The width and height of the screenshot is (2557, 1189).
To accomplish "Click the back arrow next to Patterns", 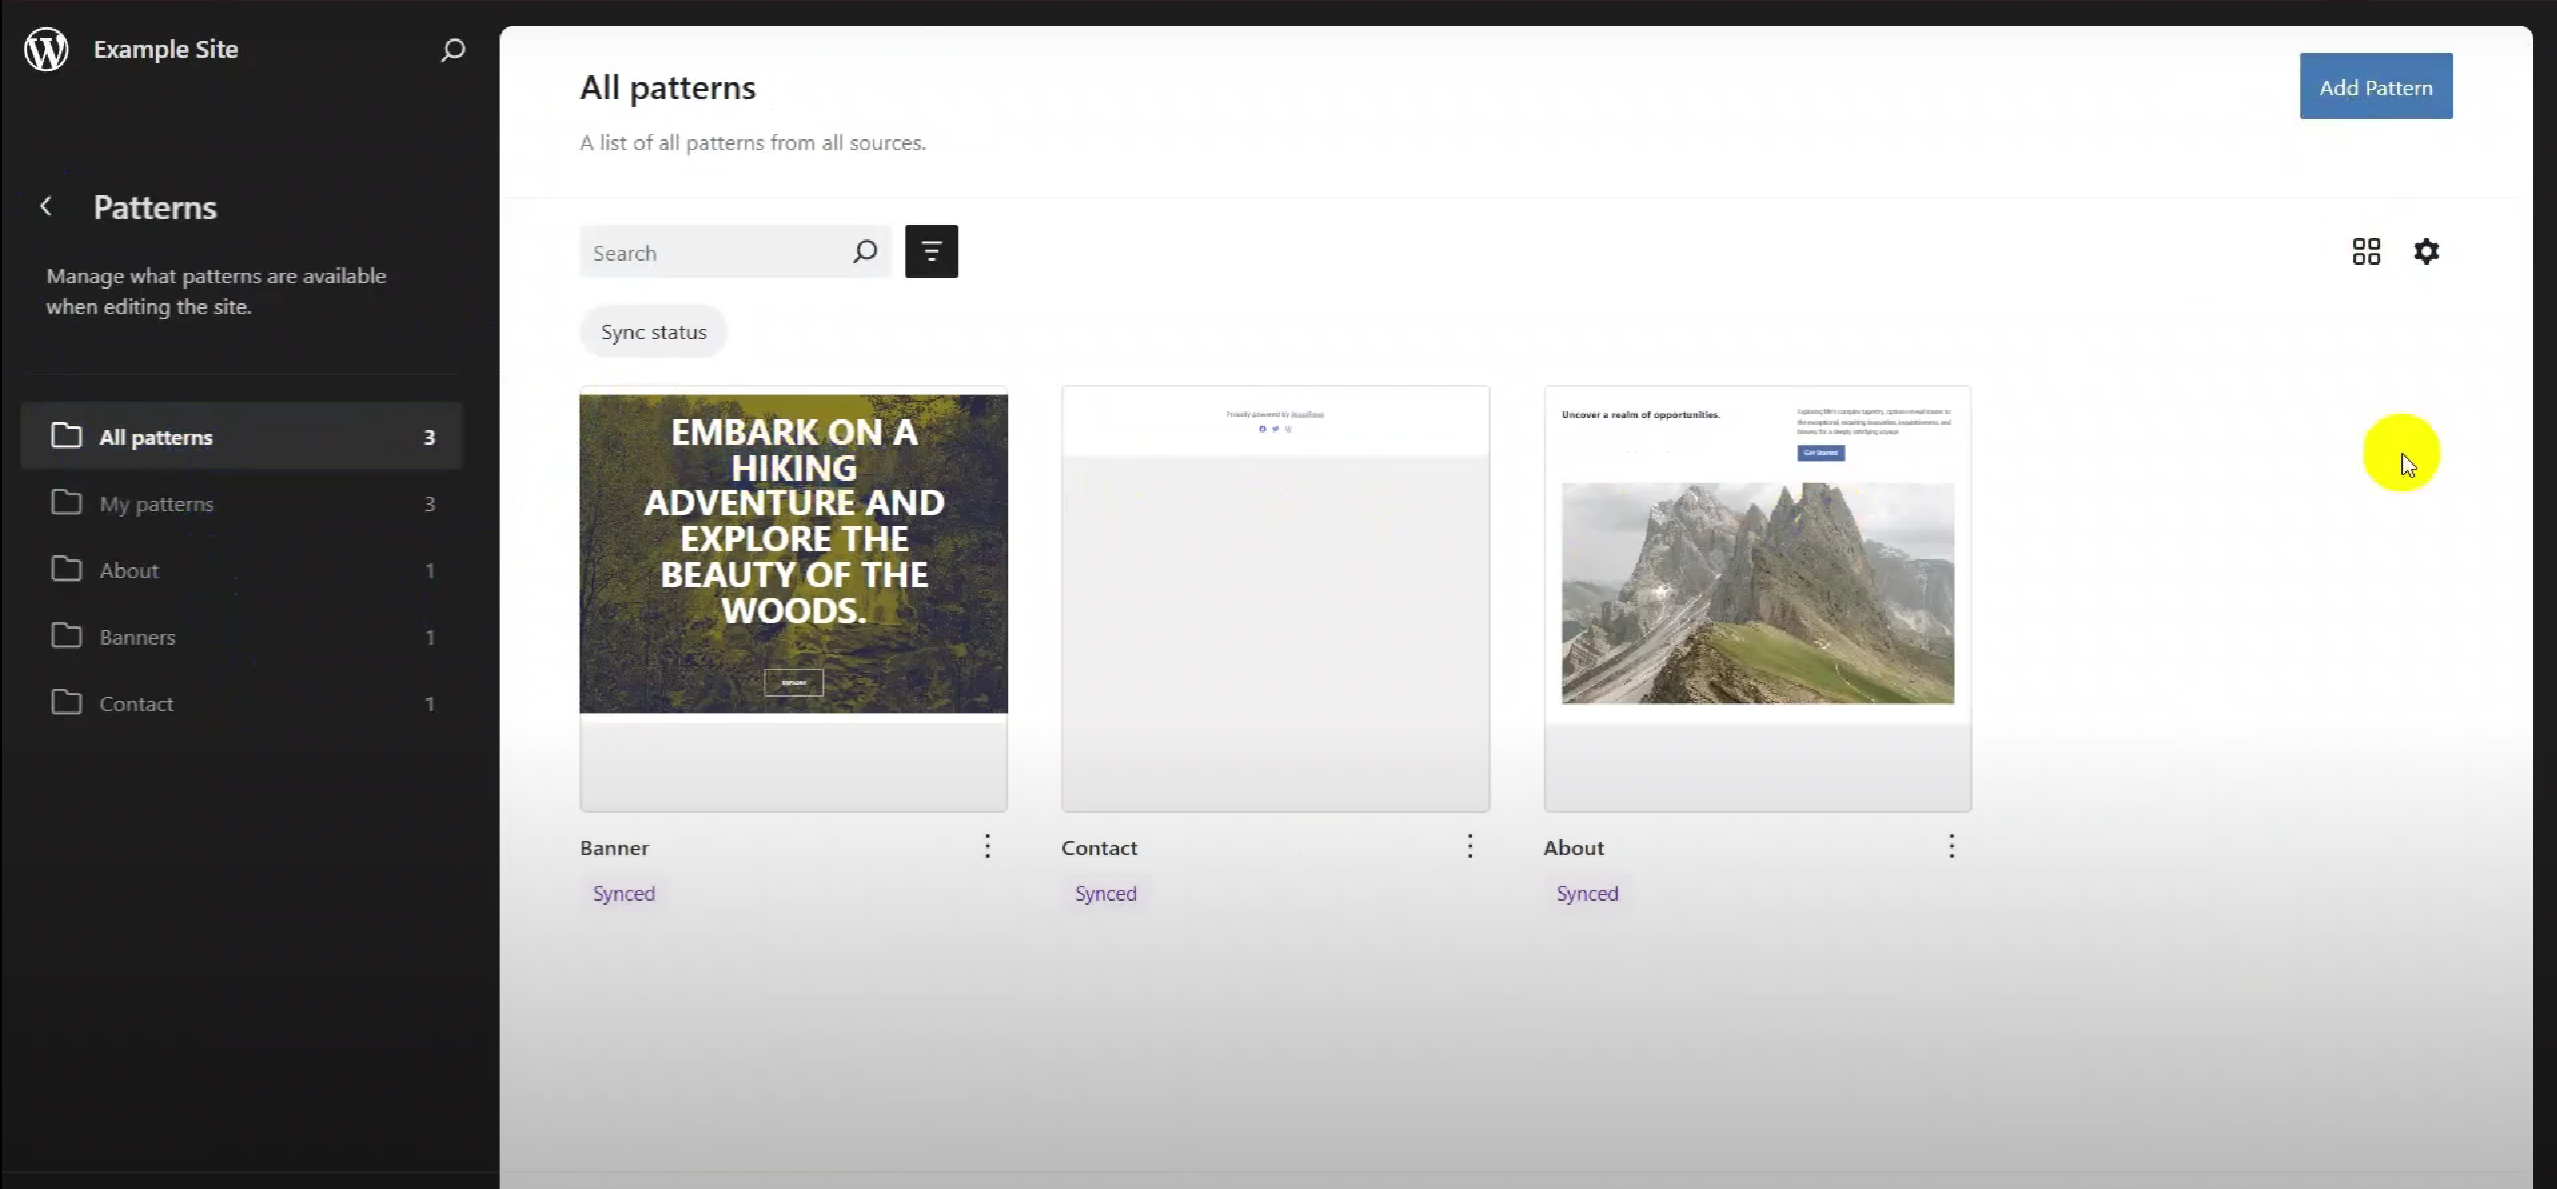I will tap(47, 206).
